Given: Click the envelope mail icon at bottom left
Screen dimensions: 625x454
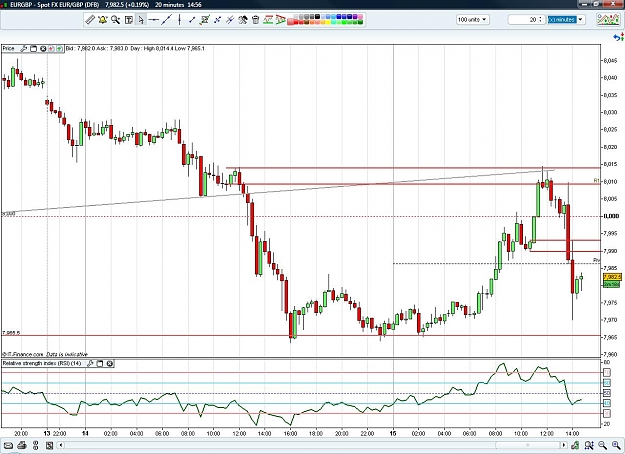Looking at the screenshot, I should pyautogui.click(x=8, y=445).
